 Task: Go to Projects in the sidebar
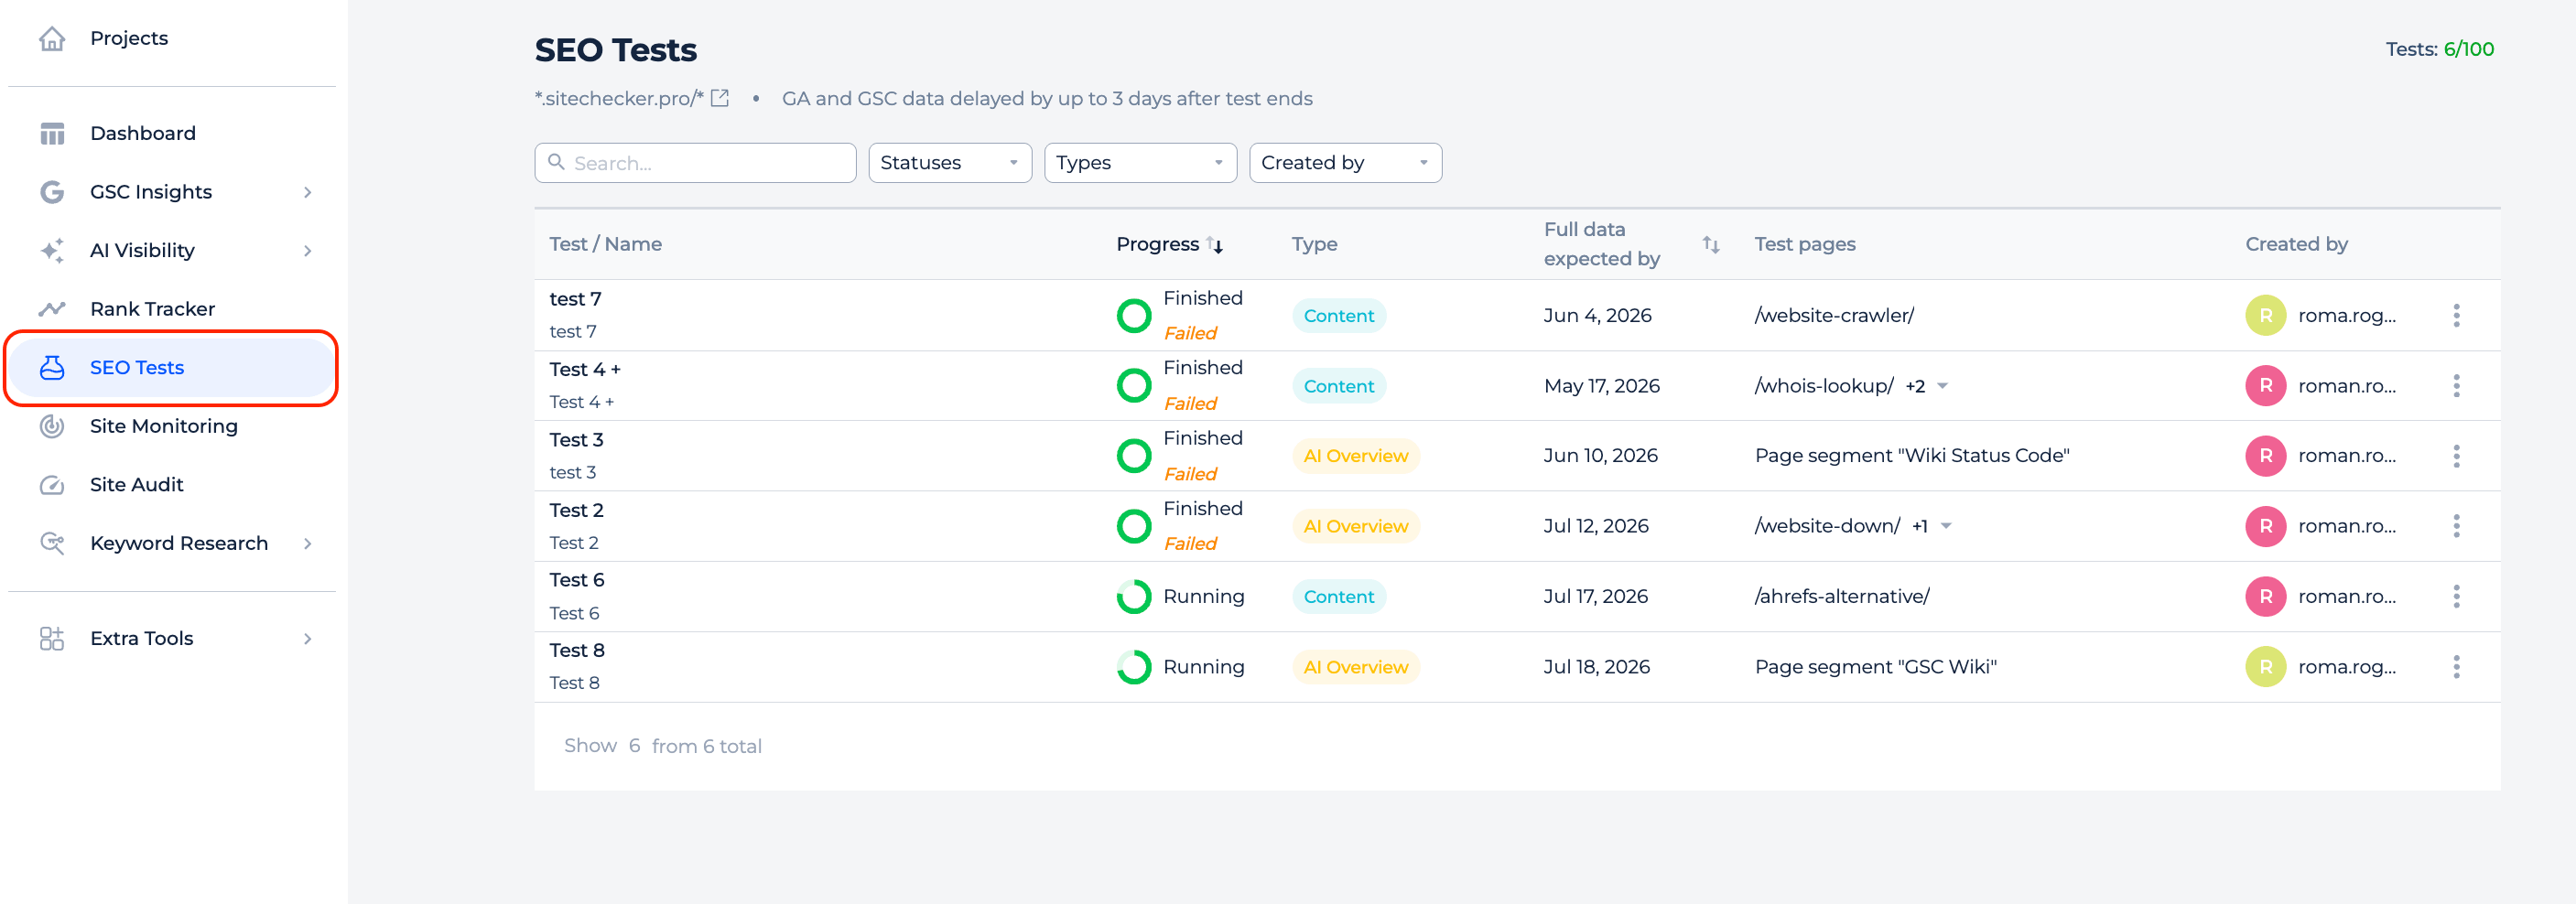129,38
